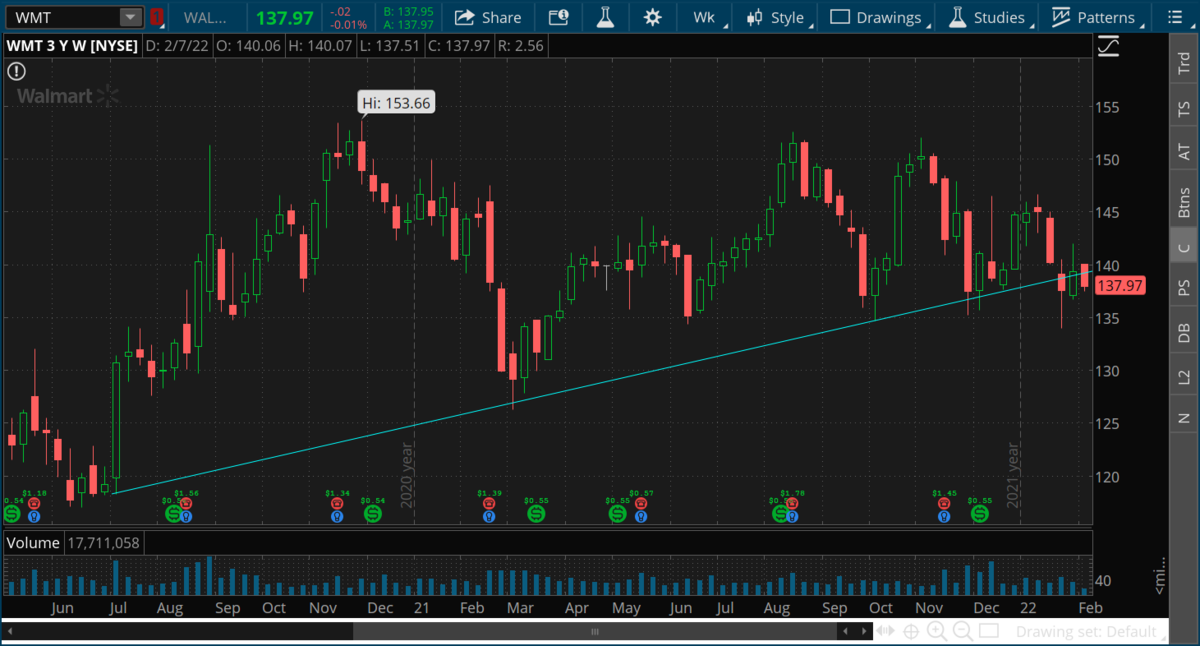1200x646 pixels.
Task: Click the scrollbar right arrow button
Action: point(863,632)
